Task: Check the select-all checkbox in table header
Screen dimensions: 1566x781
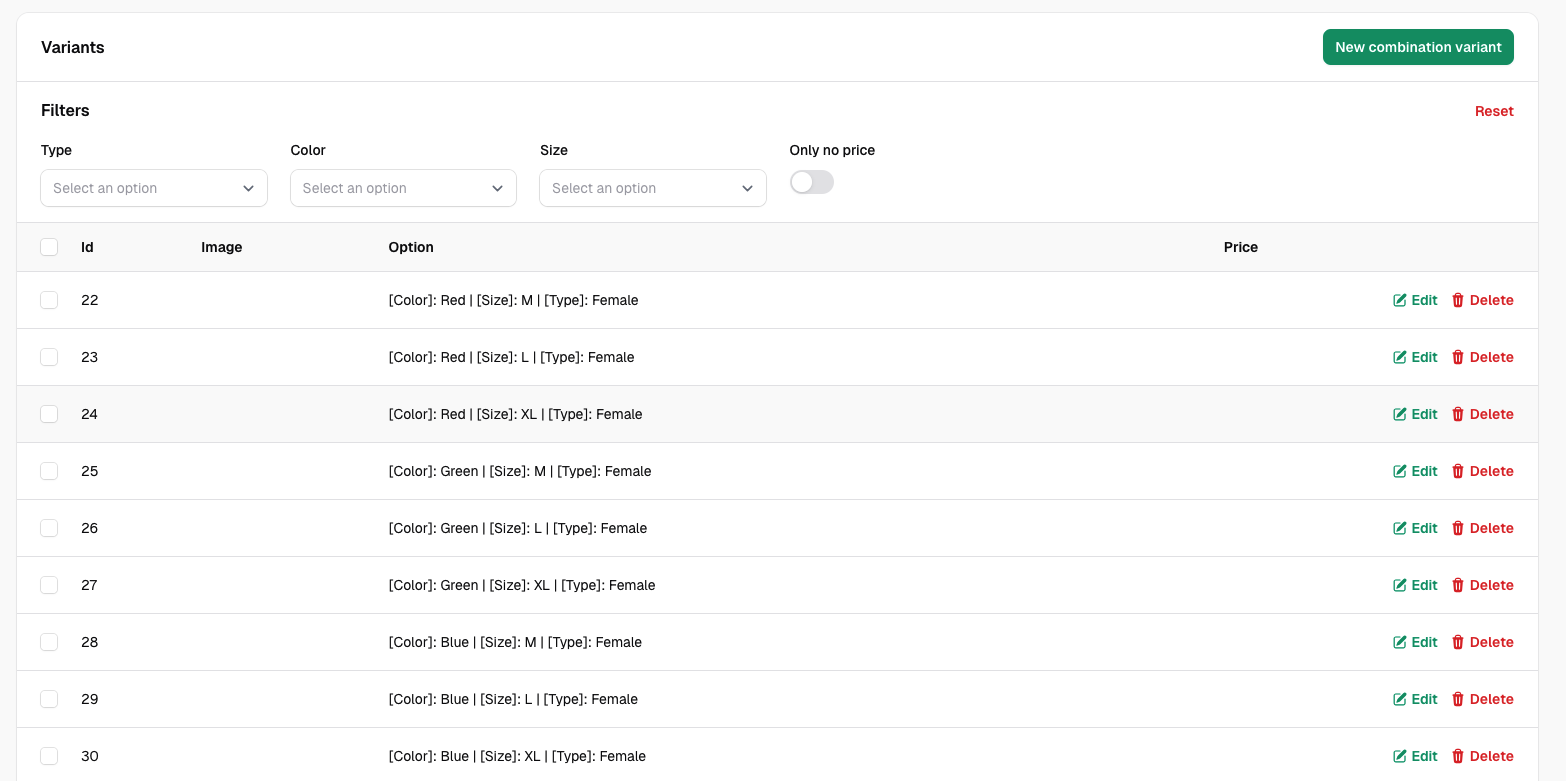Action: click(x=49, y=247)
